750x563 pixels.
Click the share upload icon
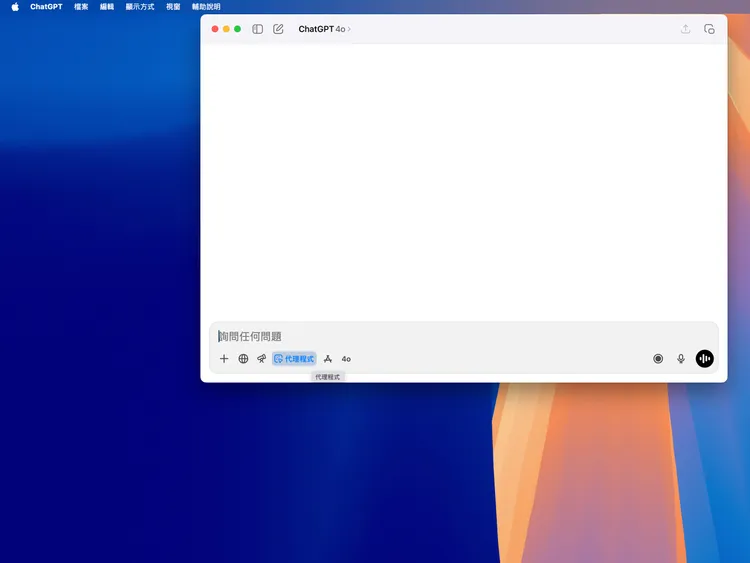685,29
